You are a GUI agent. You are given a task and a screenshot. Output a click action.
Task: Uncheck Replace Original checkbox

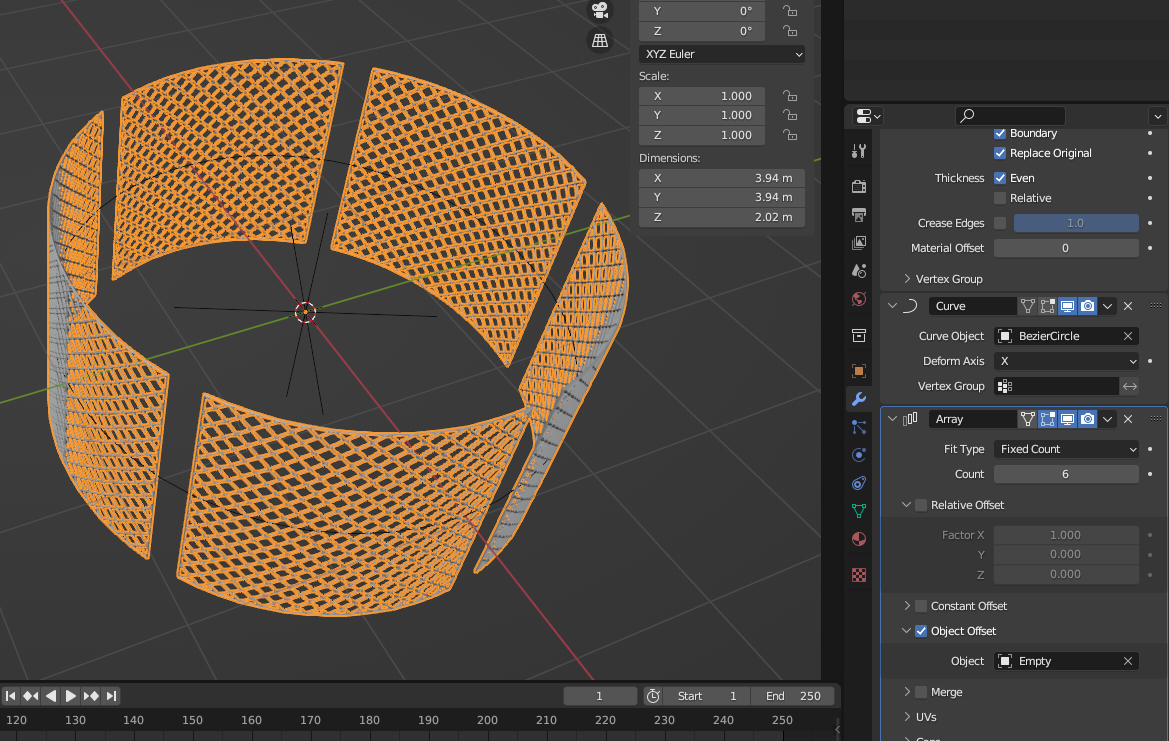tap(1000, 153)
